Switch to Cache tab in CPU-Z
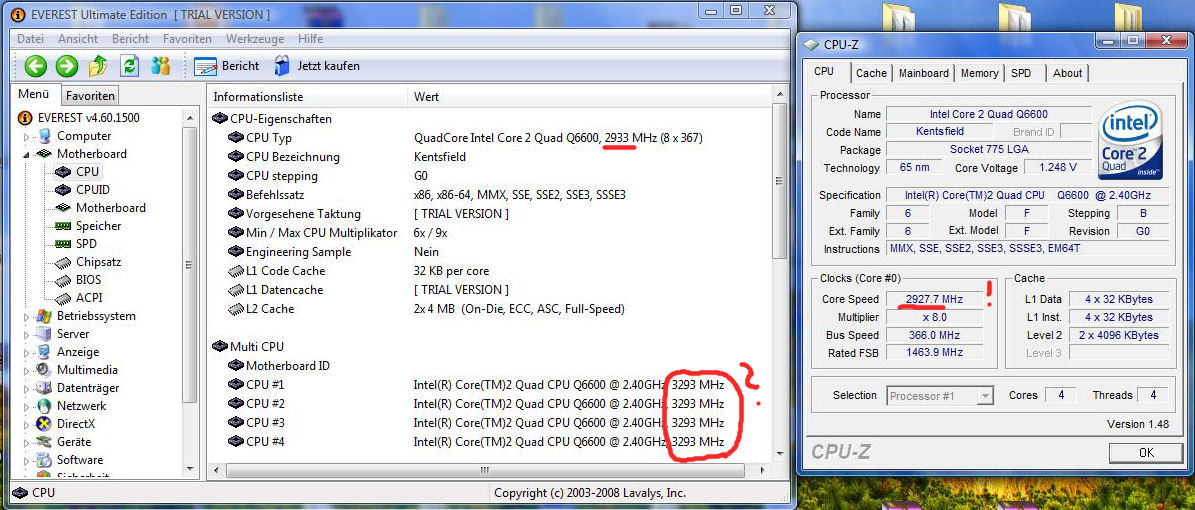Image resolution: width=1195 pixels, height=510 pixels. coord(871,73)
